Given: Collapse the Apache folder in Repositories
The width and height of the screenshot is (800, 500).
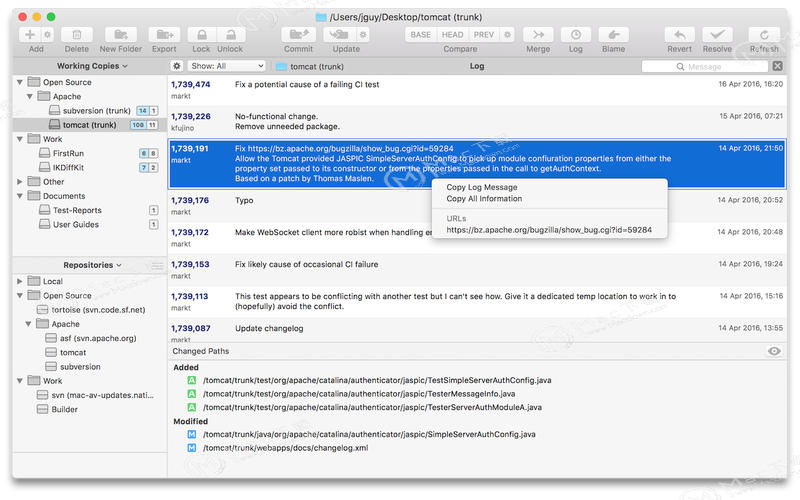Looking at the screenshot, I should [x=28, y=324].
